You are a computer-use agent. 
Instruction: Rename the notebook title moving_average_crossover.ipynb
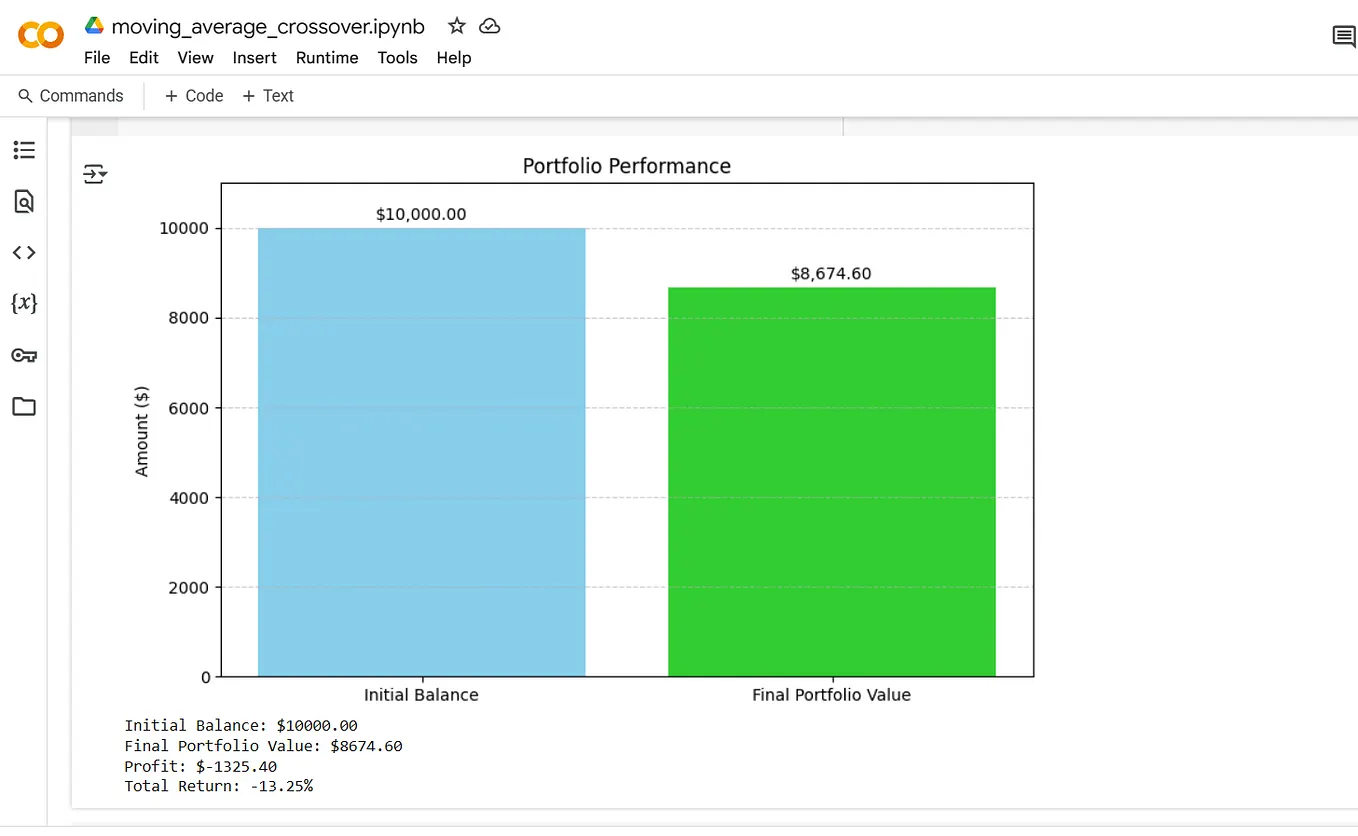267,26
